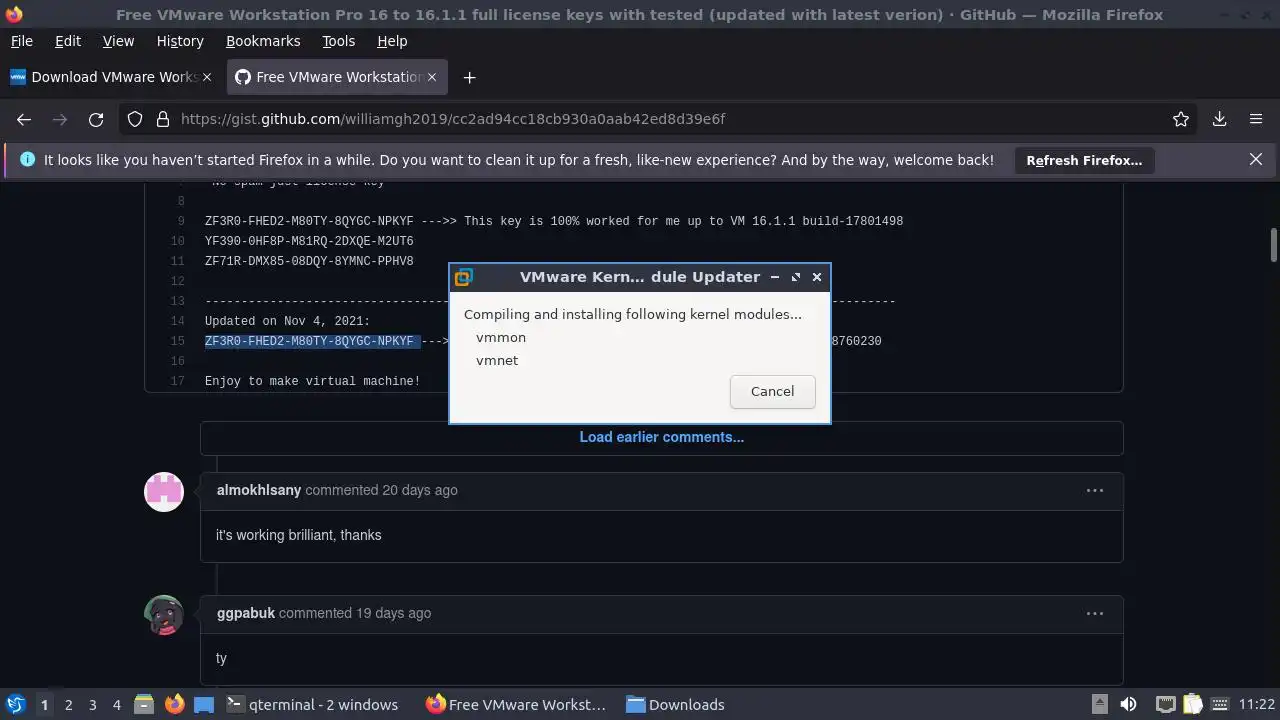1280x720 pixels.
Task: Click Load earlier comments link
Action: coord(661,437)
